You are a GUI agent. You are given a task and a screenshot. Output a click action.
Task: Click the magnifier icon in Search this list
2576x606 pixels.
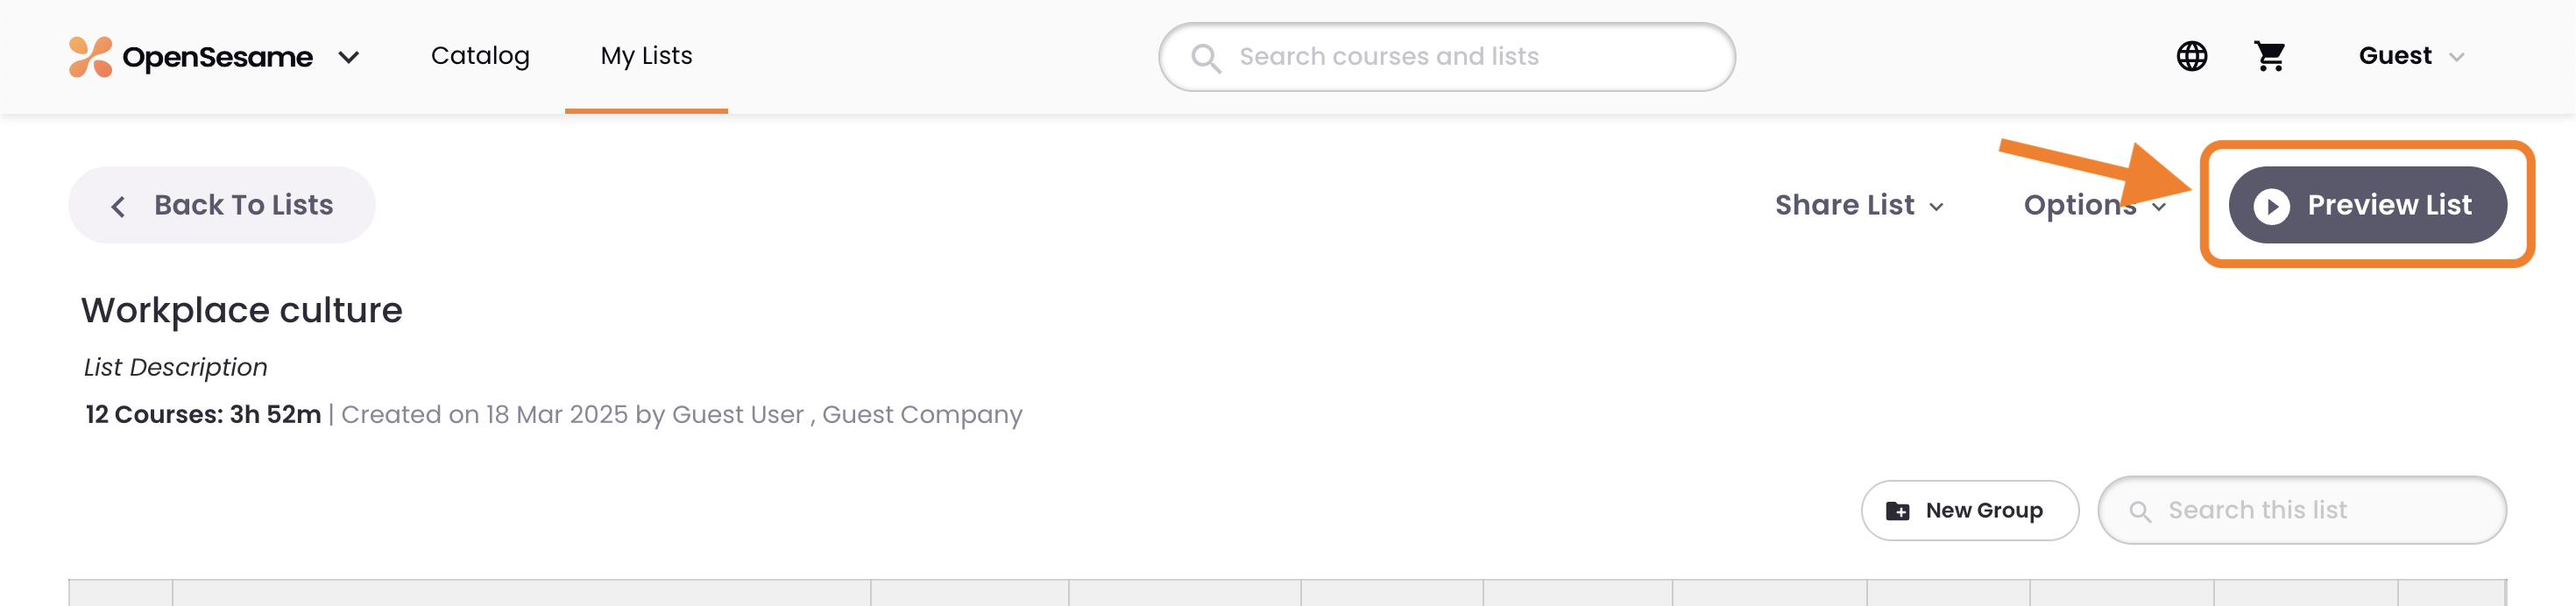2140,510
